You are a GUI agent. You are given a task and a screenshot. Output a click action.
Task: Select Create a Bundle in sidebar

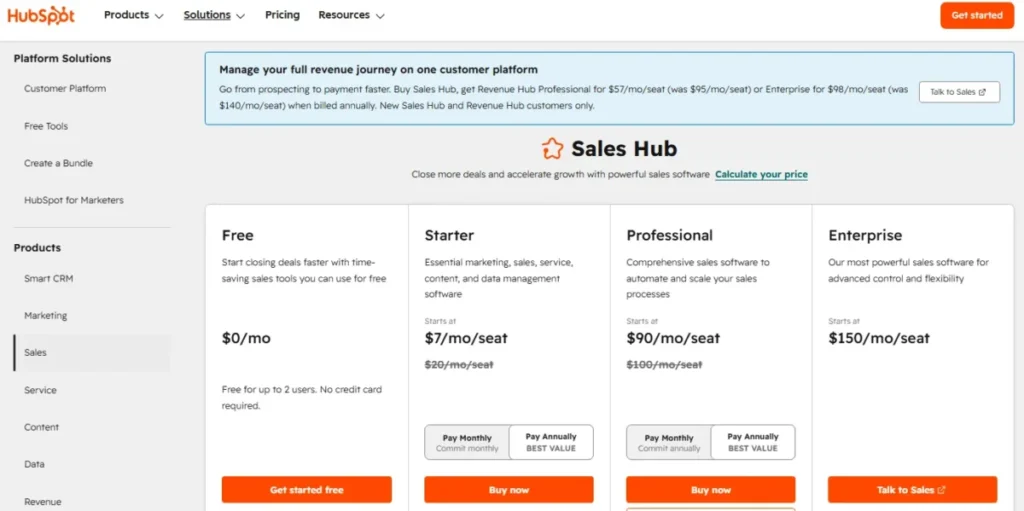point(59,163)
